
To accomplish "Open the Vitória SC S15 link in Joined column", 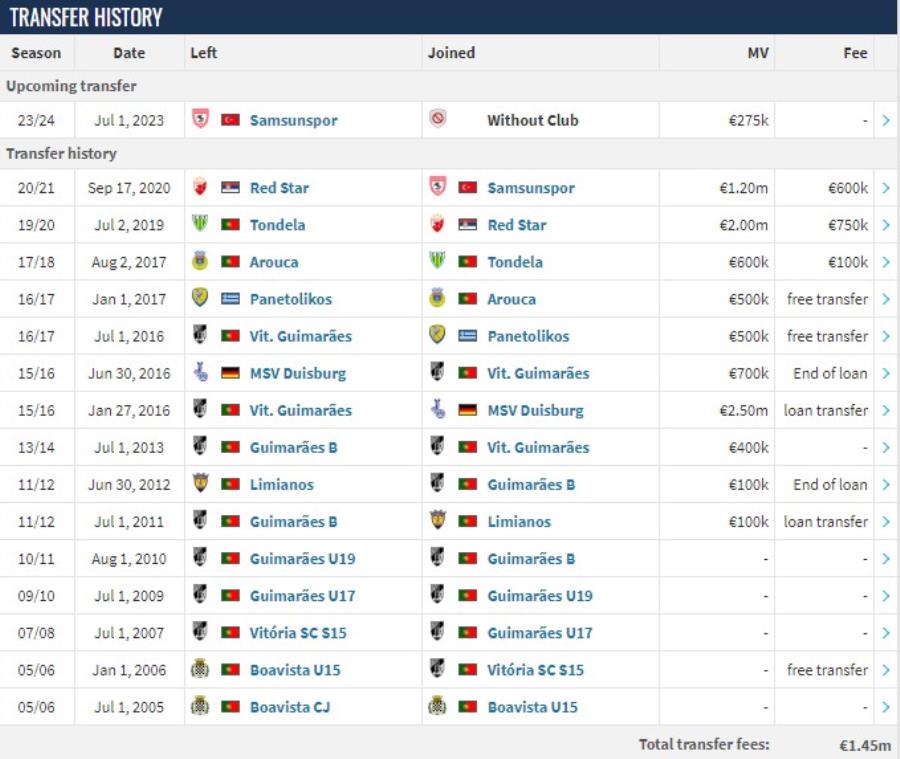I will click(535, 671).
